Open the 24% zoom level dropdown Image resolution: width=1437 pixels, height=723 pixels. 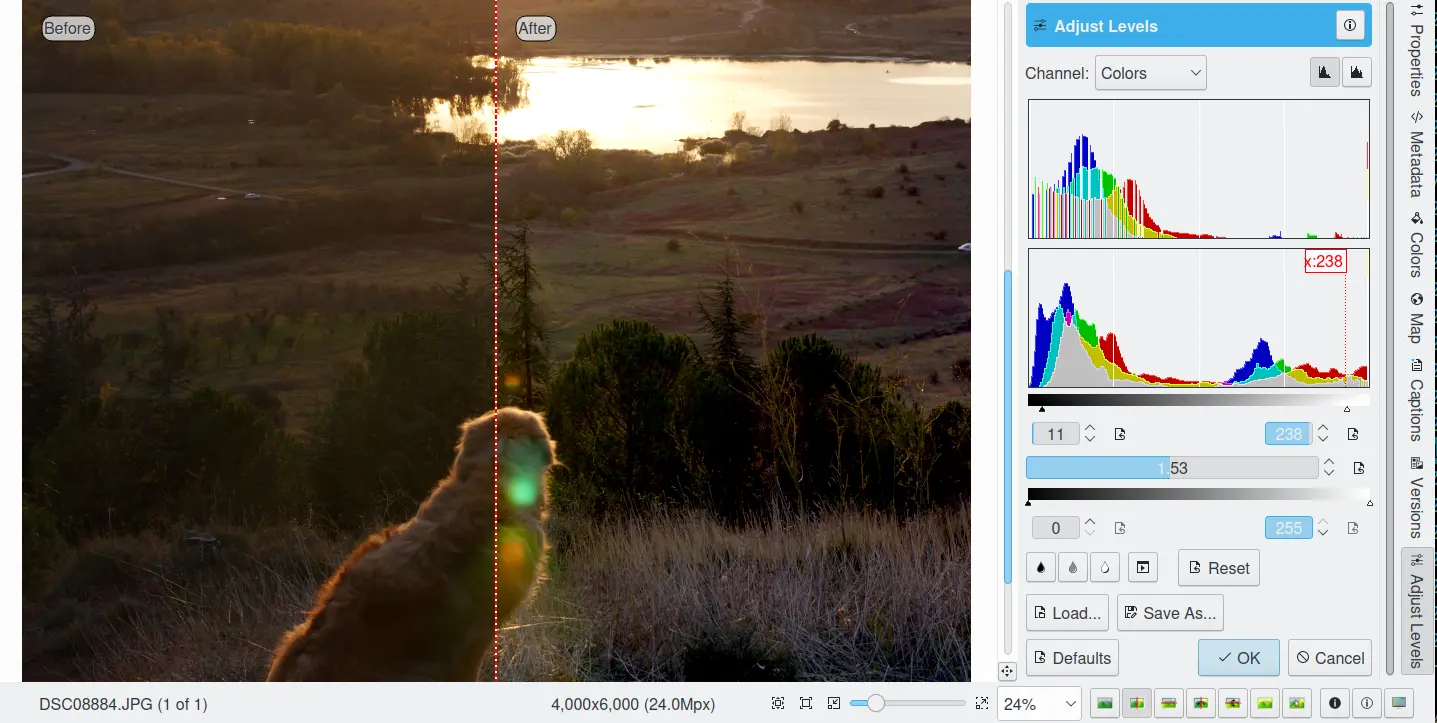[1039, 704]
